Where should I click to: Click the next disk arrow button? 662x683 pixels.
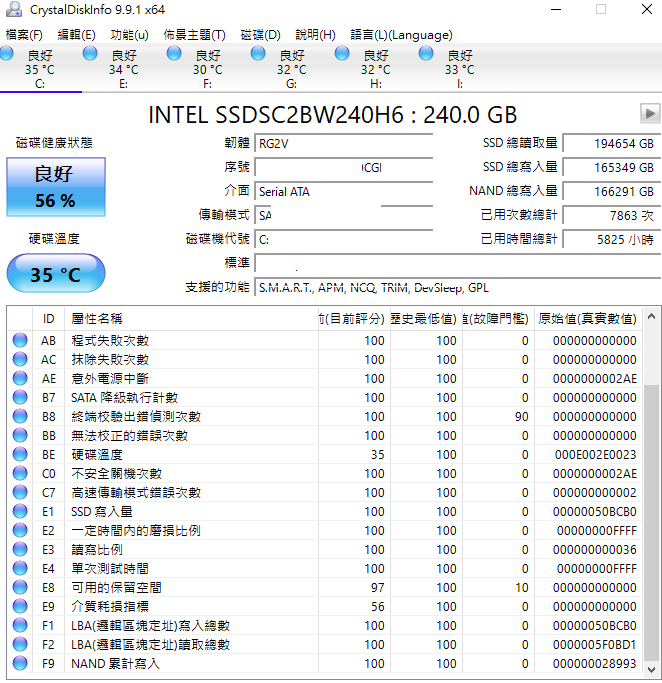(x=650, y=114)
